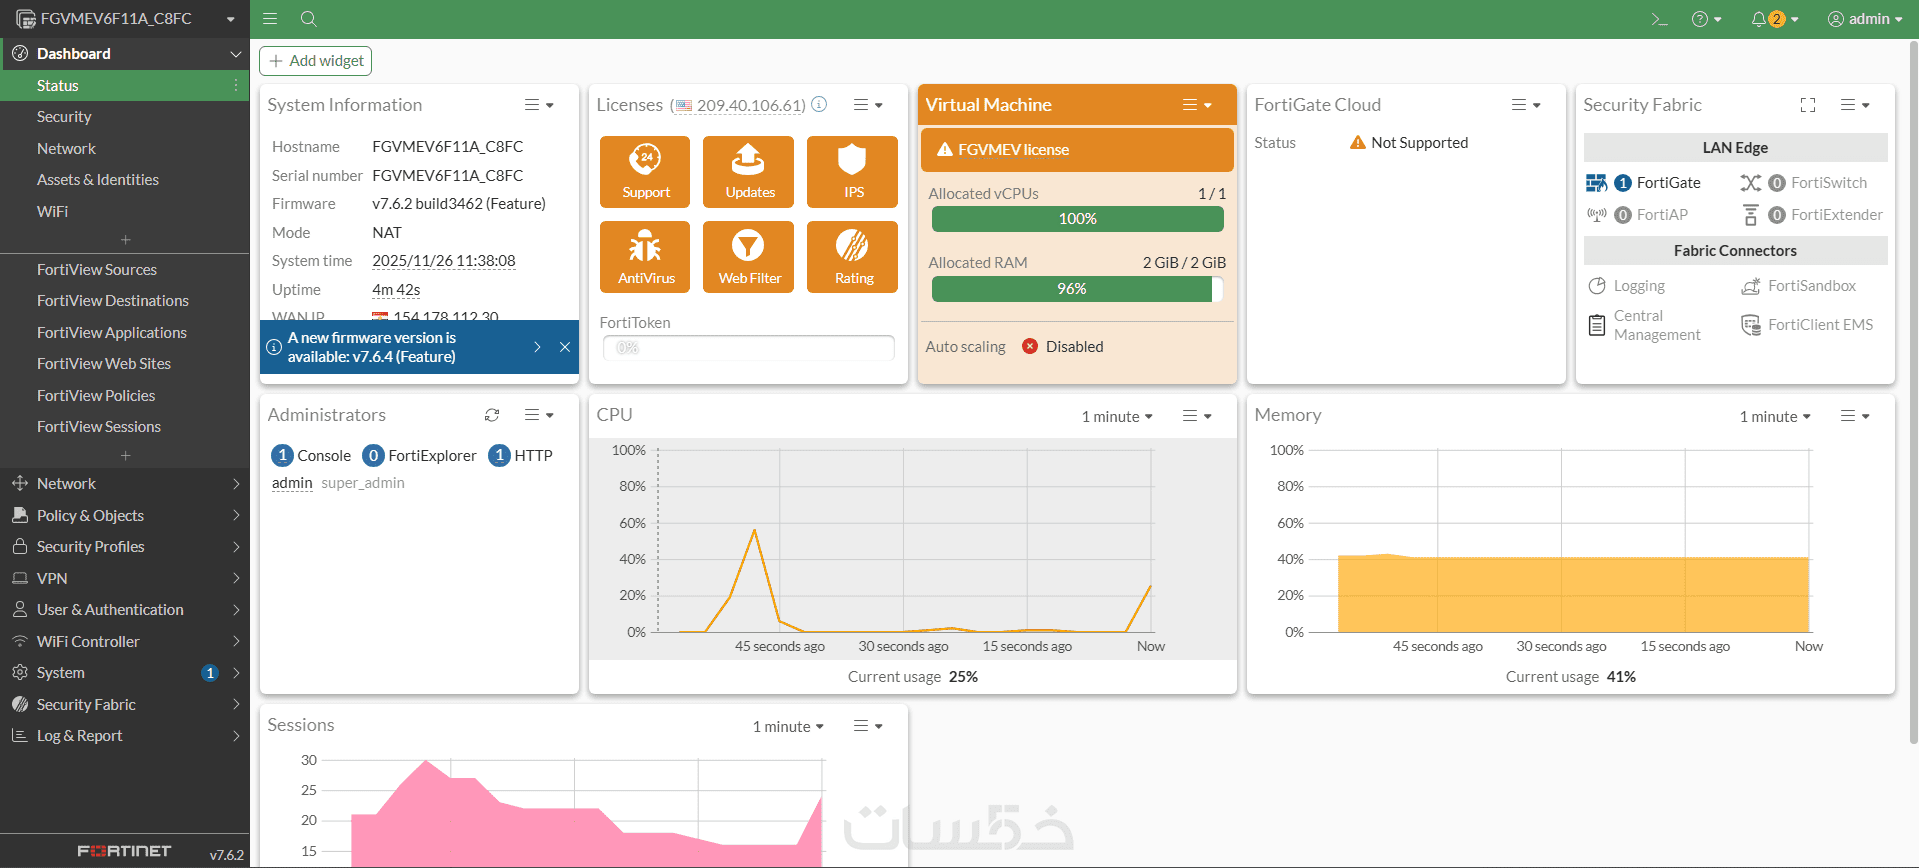Open the AntiVirus license tile
The height and width of the screenshot is (868, 1919).
(645, 257)
